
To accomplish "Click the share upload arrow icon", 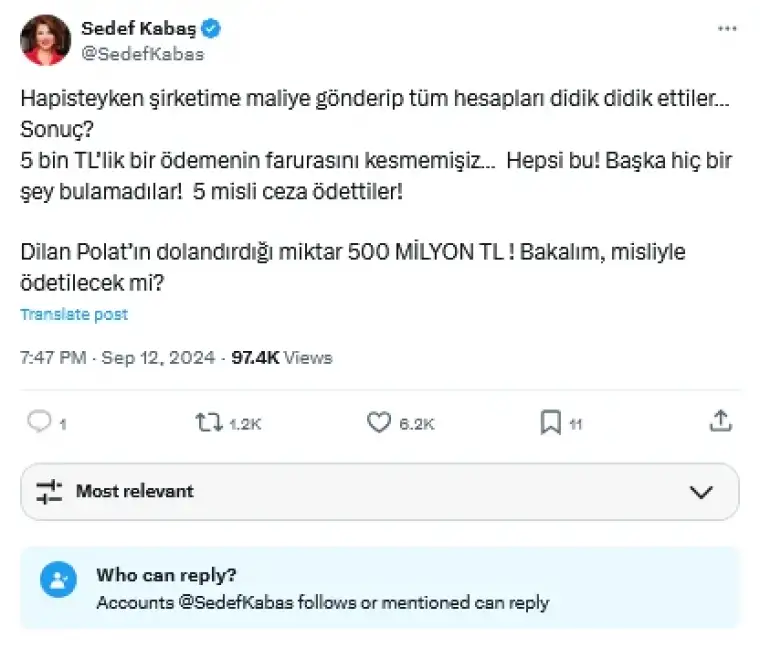I will click(720, 423).
